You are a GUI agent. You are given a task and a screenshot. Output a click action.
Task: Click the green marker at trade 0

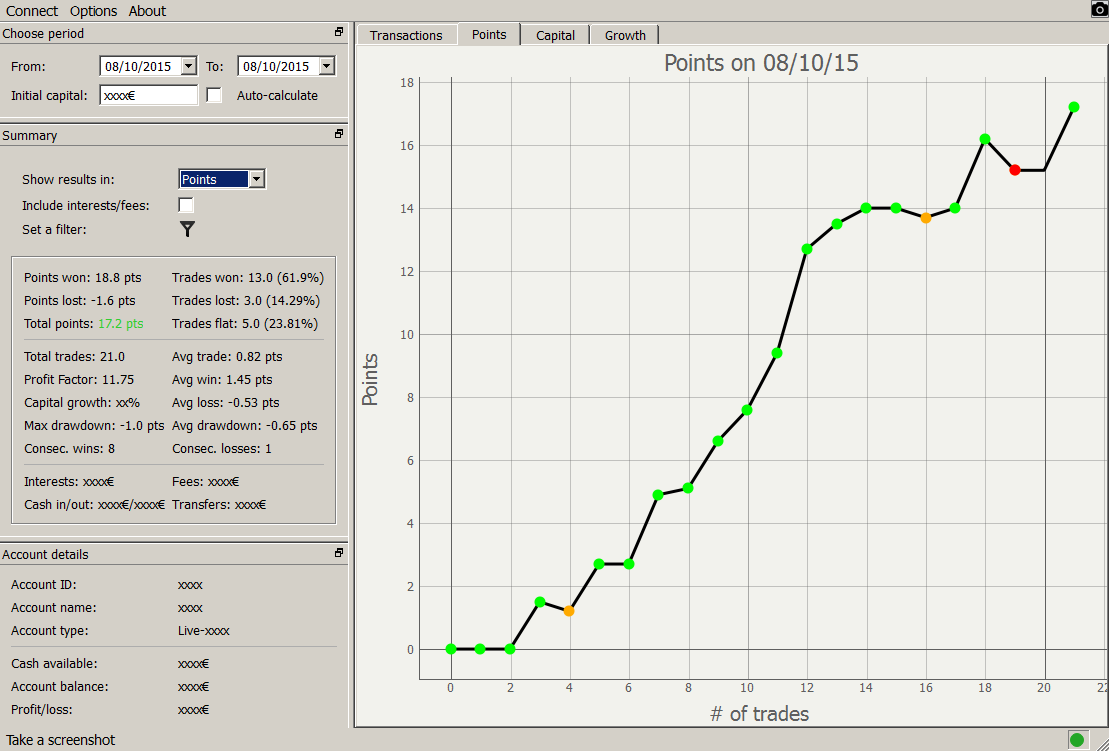click(x=451, y=649)
